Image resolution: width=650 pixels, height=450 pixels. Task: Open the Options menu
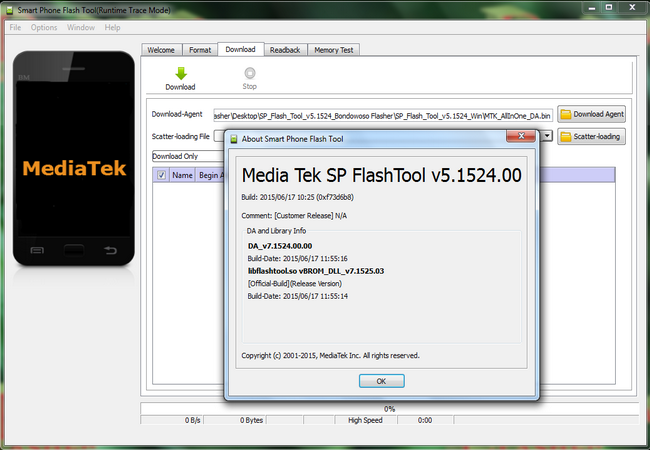pyautogui.click(x=44, y=27)
